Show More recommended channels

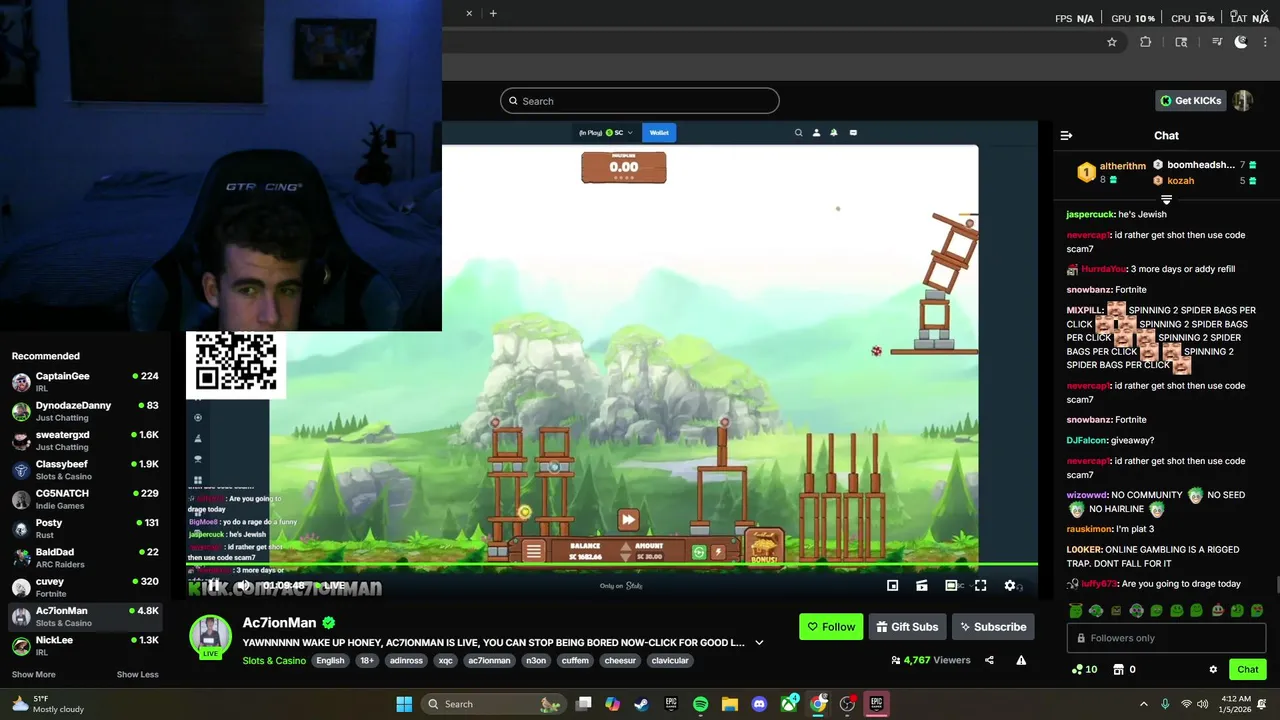point(34,674)
